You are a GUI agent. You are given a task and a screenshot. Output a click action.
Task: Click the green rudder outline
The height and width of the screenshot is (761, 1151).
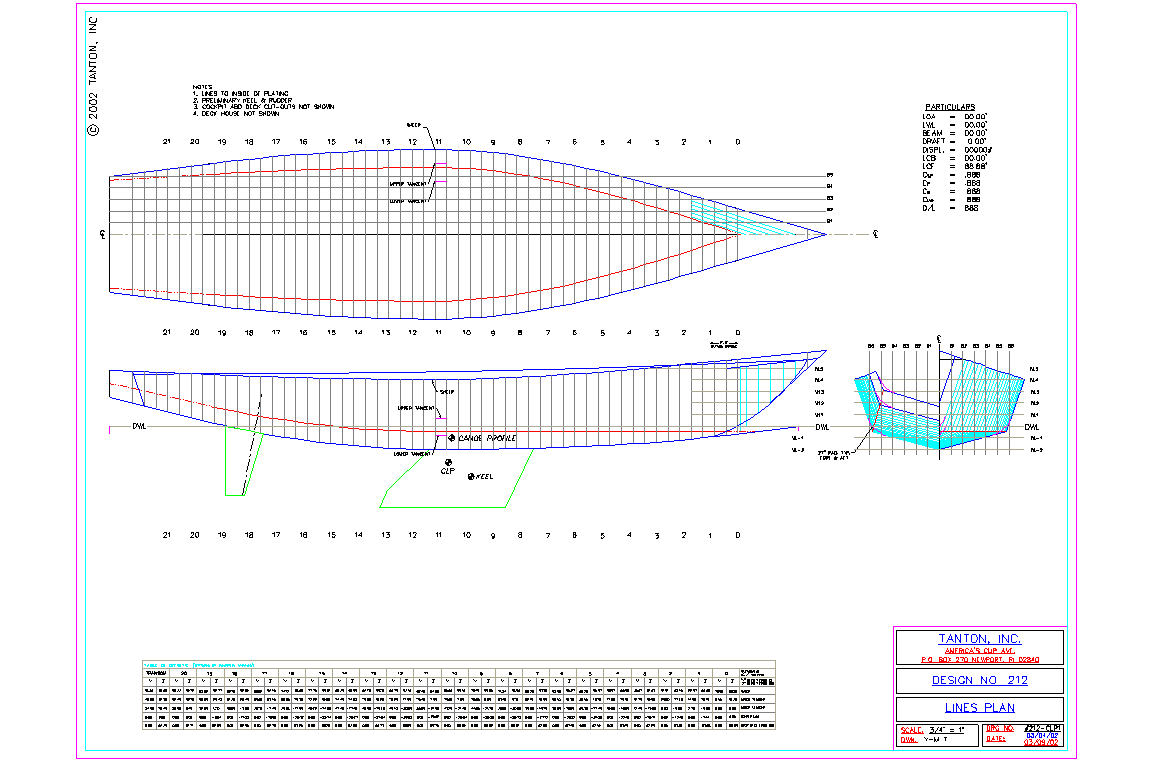[x=244, y=461]
